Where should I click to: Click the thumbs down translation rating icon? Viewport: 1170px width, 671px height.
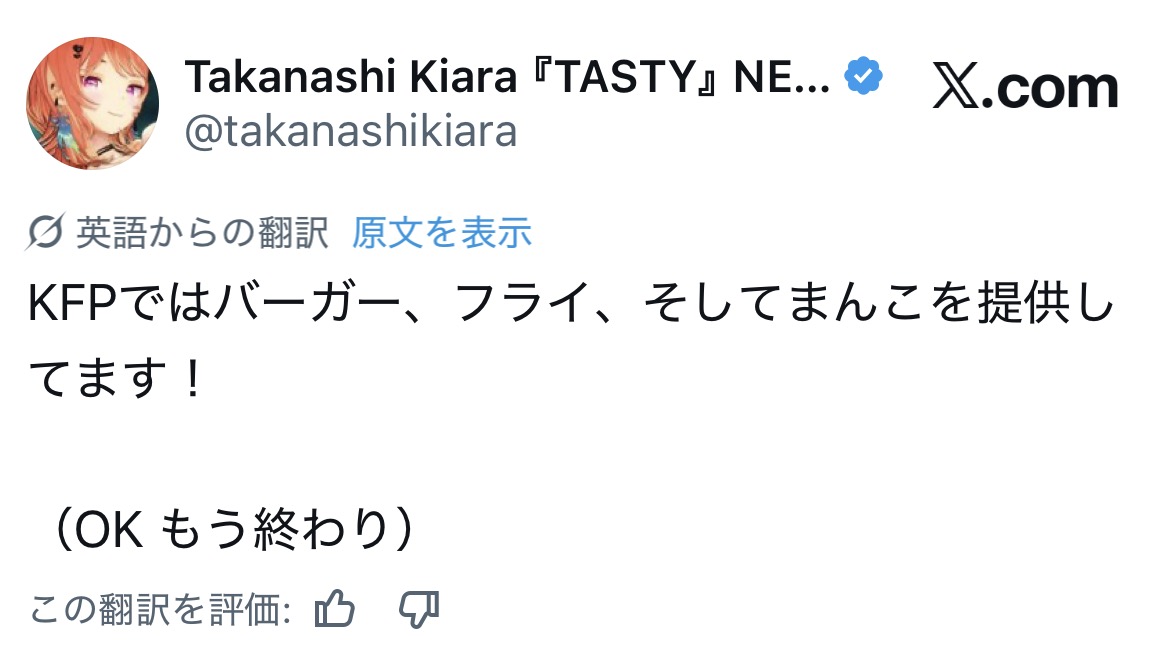[419, 608]
